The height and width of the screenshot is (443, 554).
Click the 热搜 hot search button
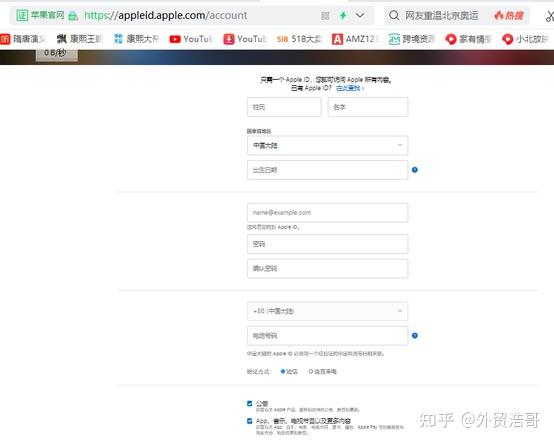509,16
